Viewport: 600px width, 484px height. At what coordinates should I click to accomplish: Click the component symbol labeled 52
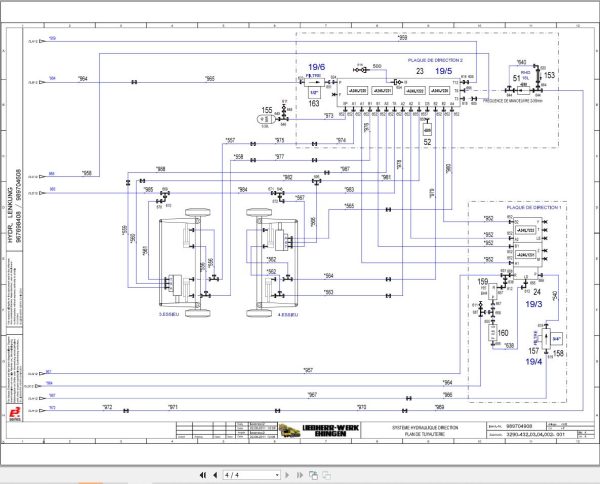coord(427,130)
